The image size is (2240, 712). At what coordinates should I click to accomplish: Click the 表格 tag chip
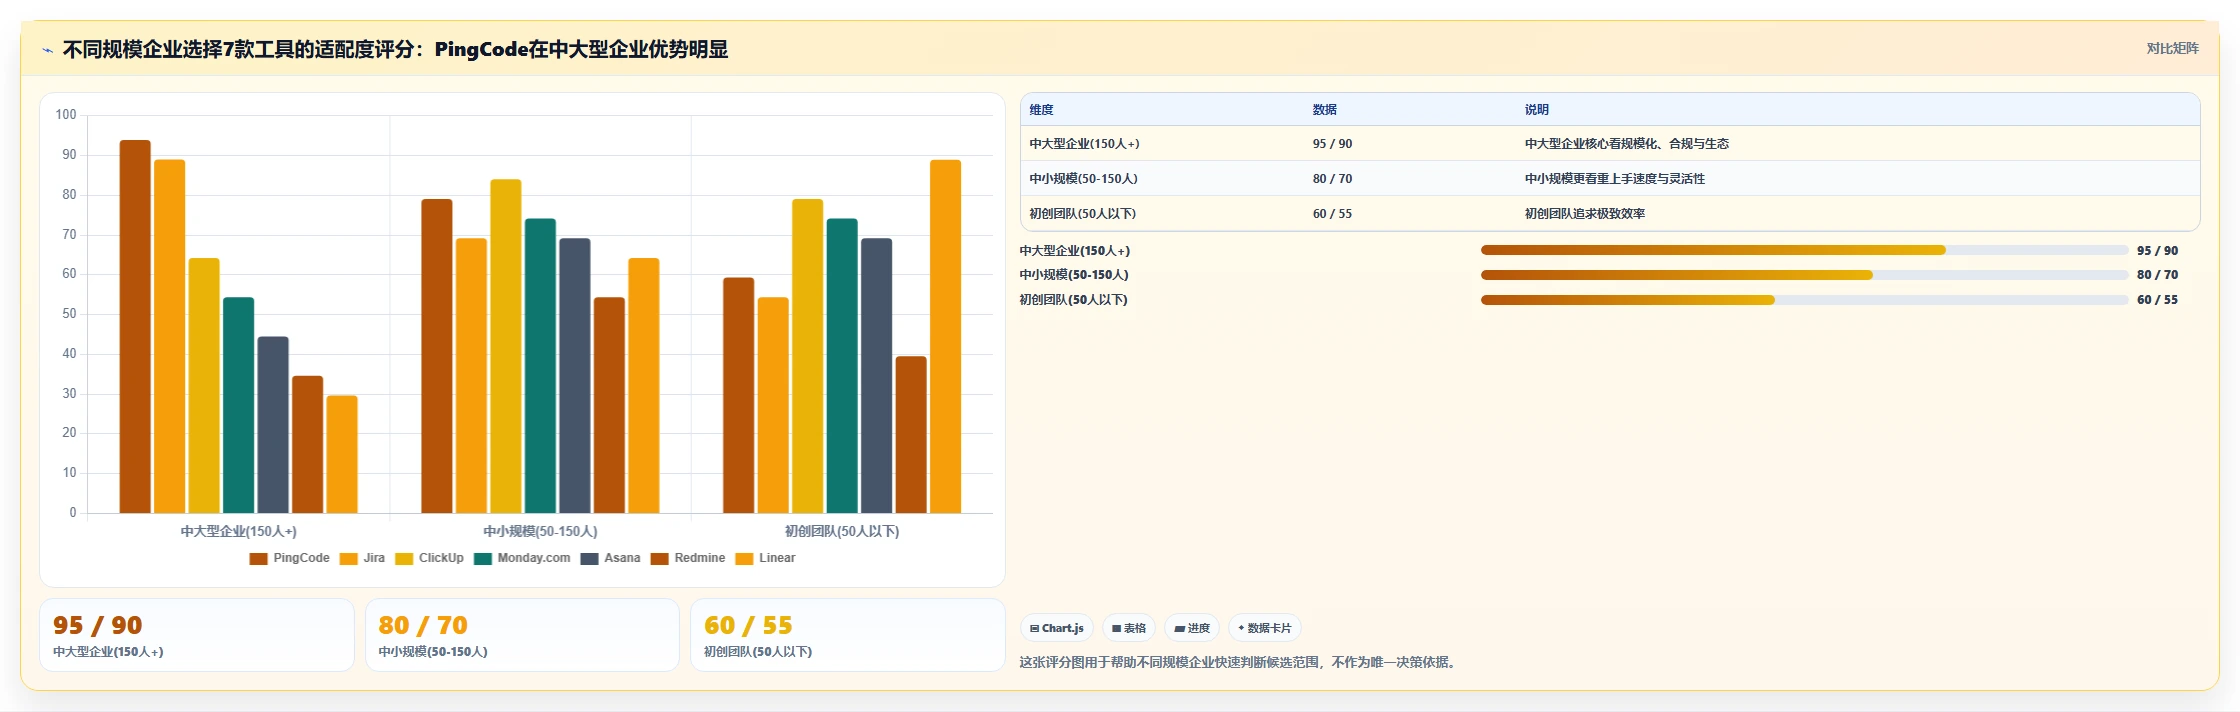(x=1129, y=628)
